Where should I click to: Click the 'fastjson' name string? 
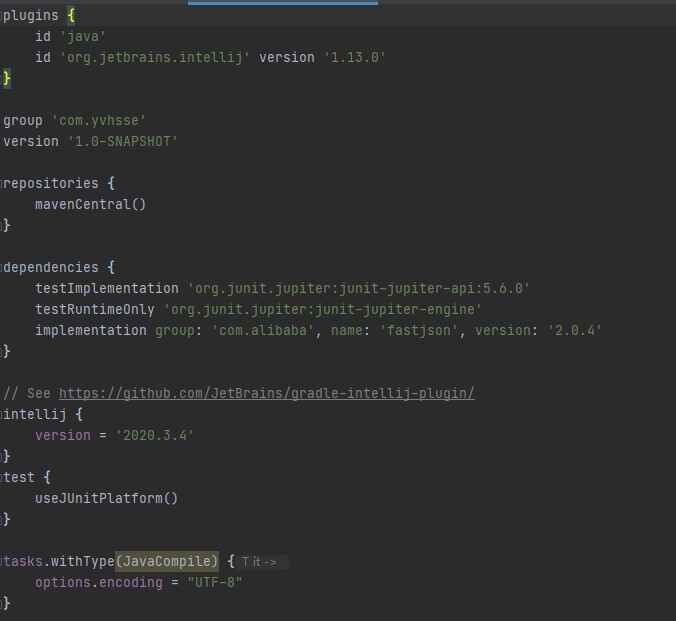(418, 331)
